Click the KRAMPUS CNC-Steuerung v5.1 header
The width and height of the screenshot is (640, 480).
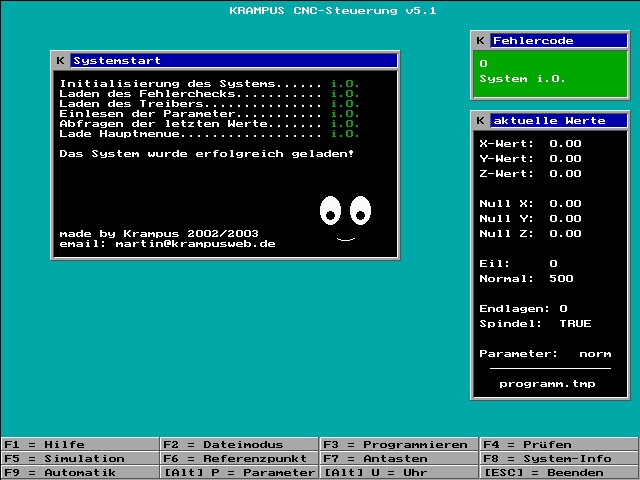click(x=333, y=11)
